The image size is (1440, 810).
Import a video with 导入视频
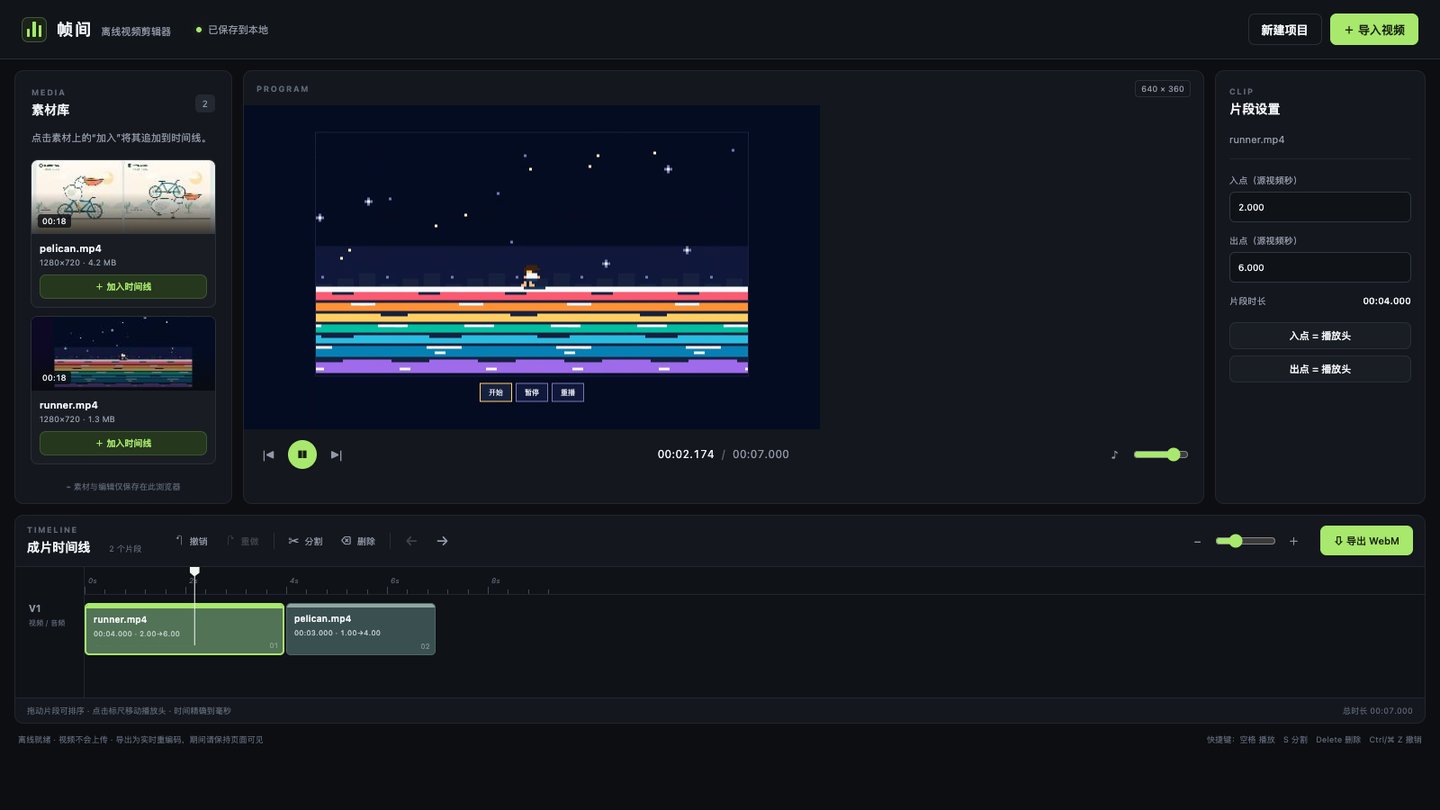(x=1374, y=30)
